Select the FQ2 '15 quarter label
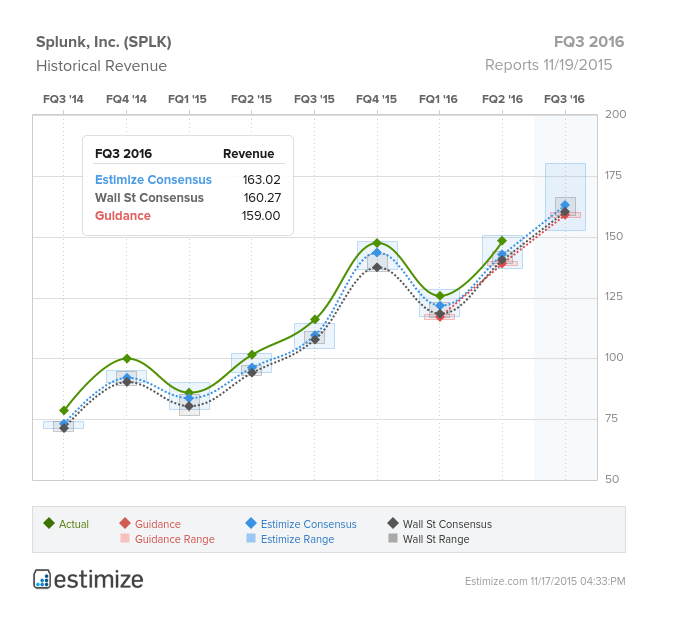The height and width of the screenshot is (620, 675). coord(251,99)
